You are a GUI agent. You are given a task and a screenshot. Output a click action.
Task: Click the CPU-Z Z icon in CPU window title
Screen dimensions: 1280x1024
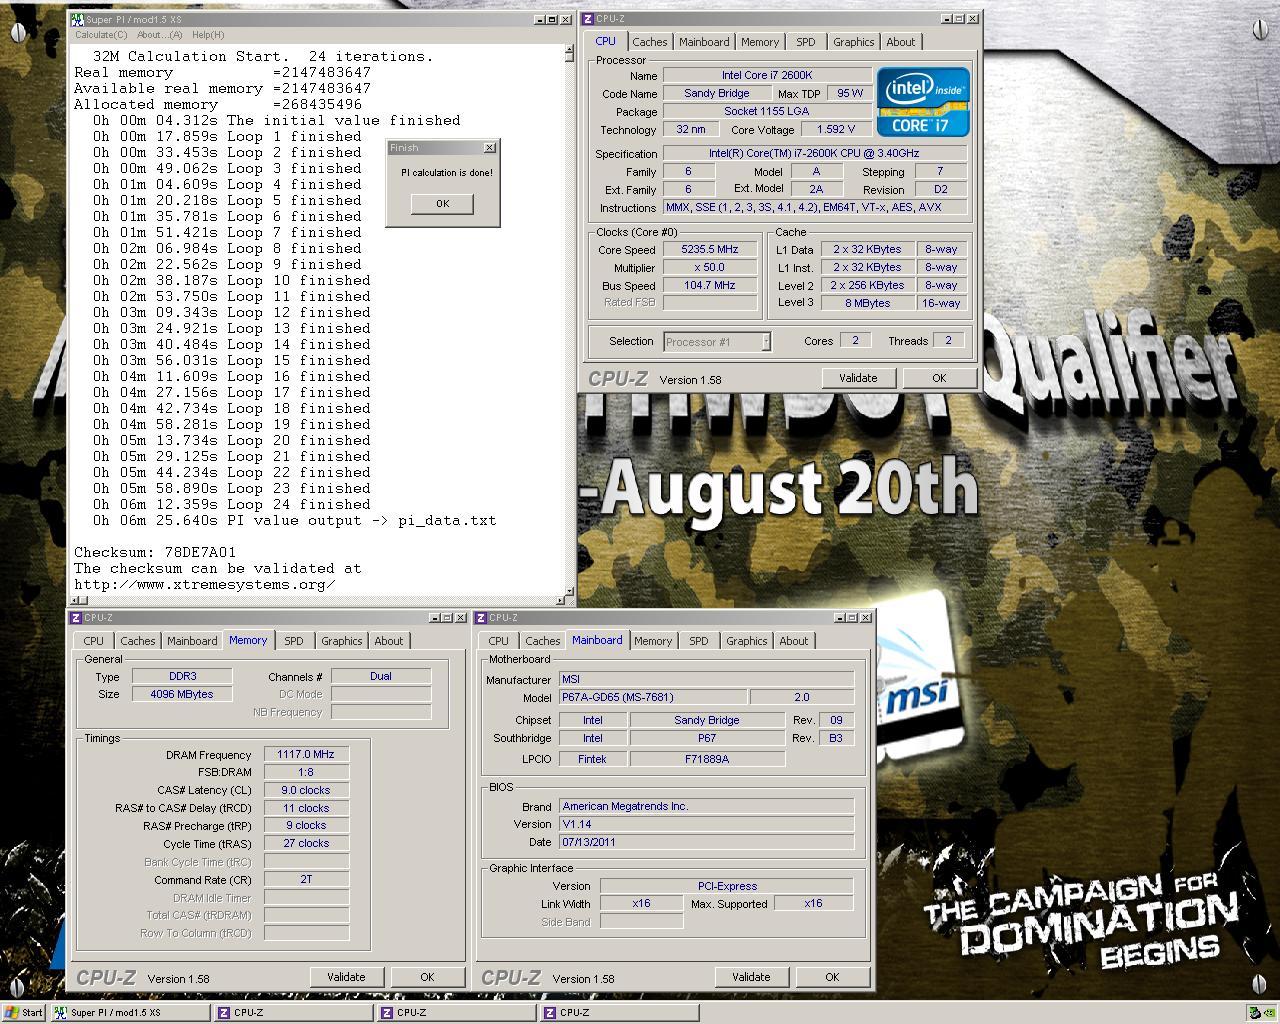coord(589,18)
